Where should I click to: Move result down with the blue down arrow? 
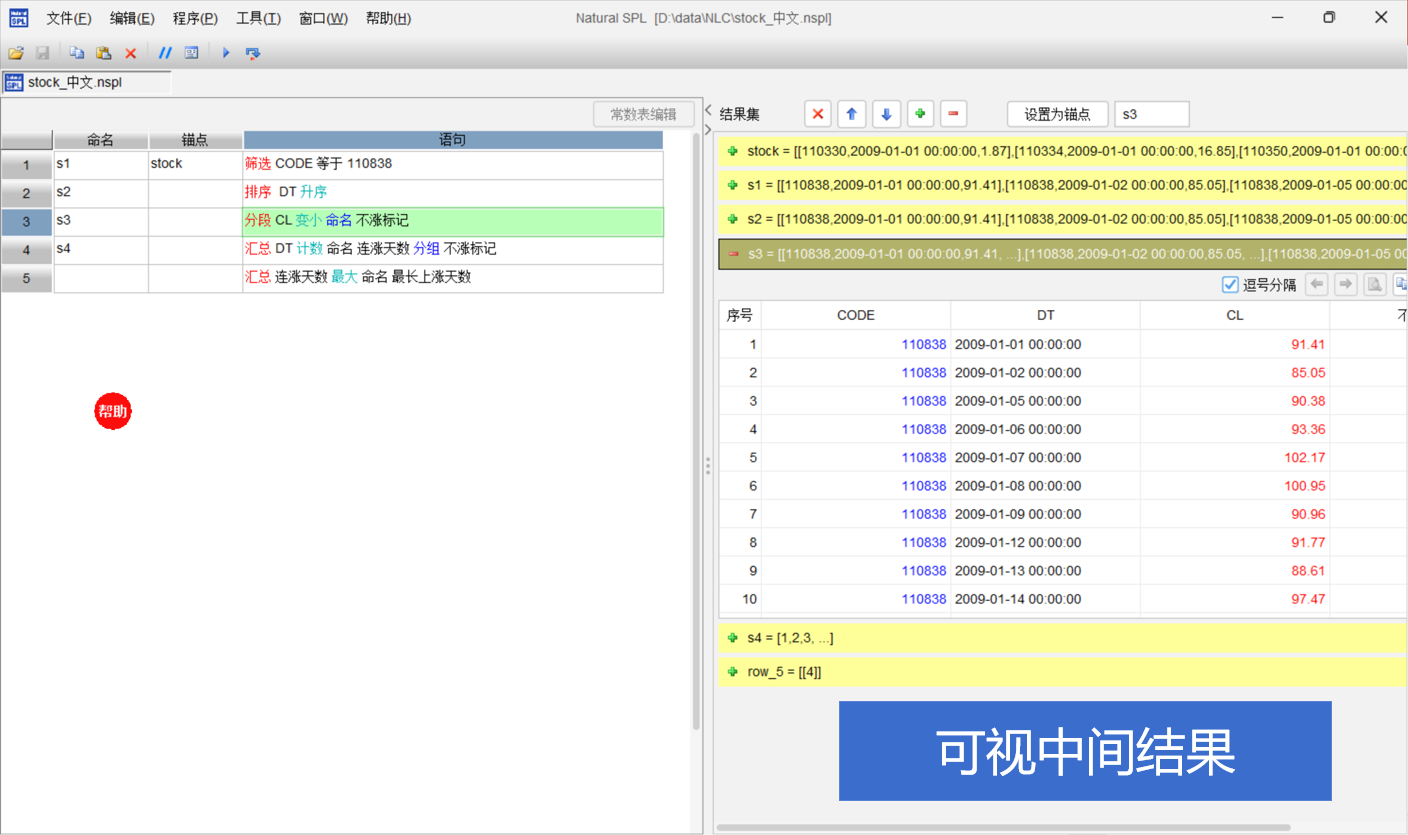[x=886, y=114]
